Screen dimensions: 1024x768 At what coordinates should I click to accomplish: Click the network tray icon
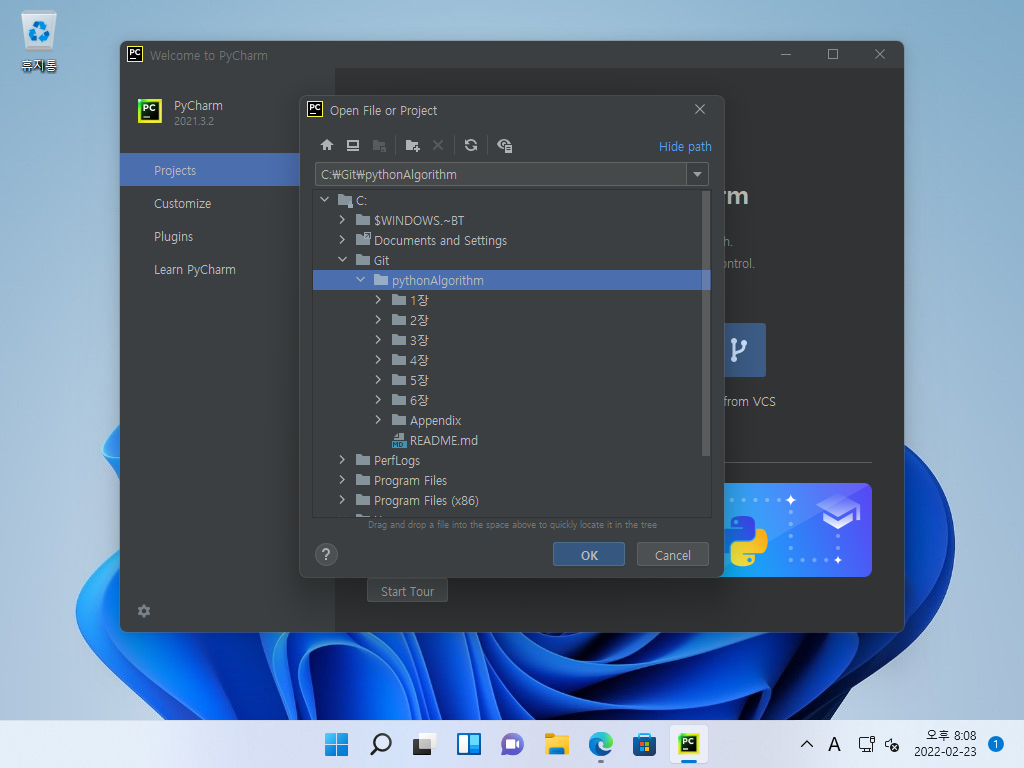pos(867,744)
